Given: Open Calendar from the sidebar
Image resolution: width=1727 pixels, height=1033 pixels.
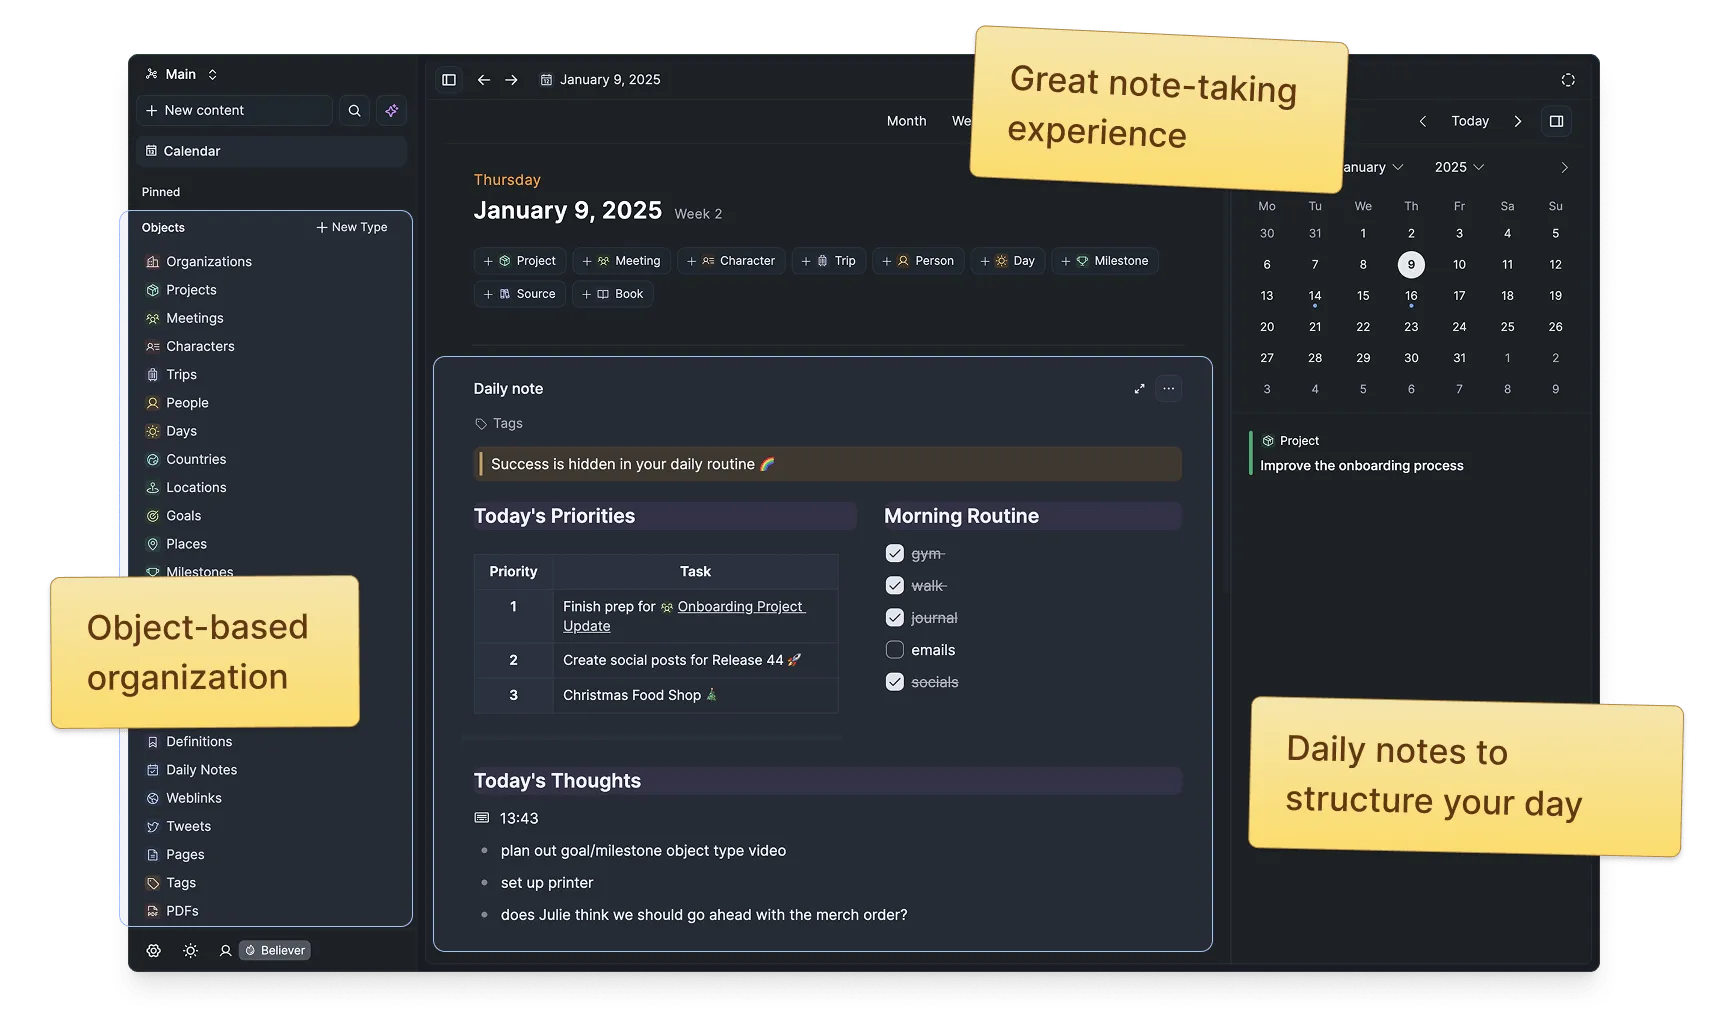Looking at the screenshot, I should coord(193,151).
